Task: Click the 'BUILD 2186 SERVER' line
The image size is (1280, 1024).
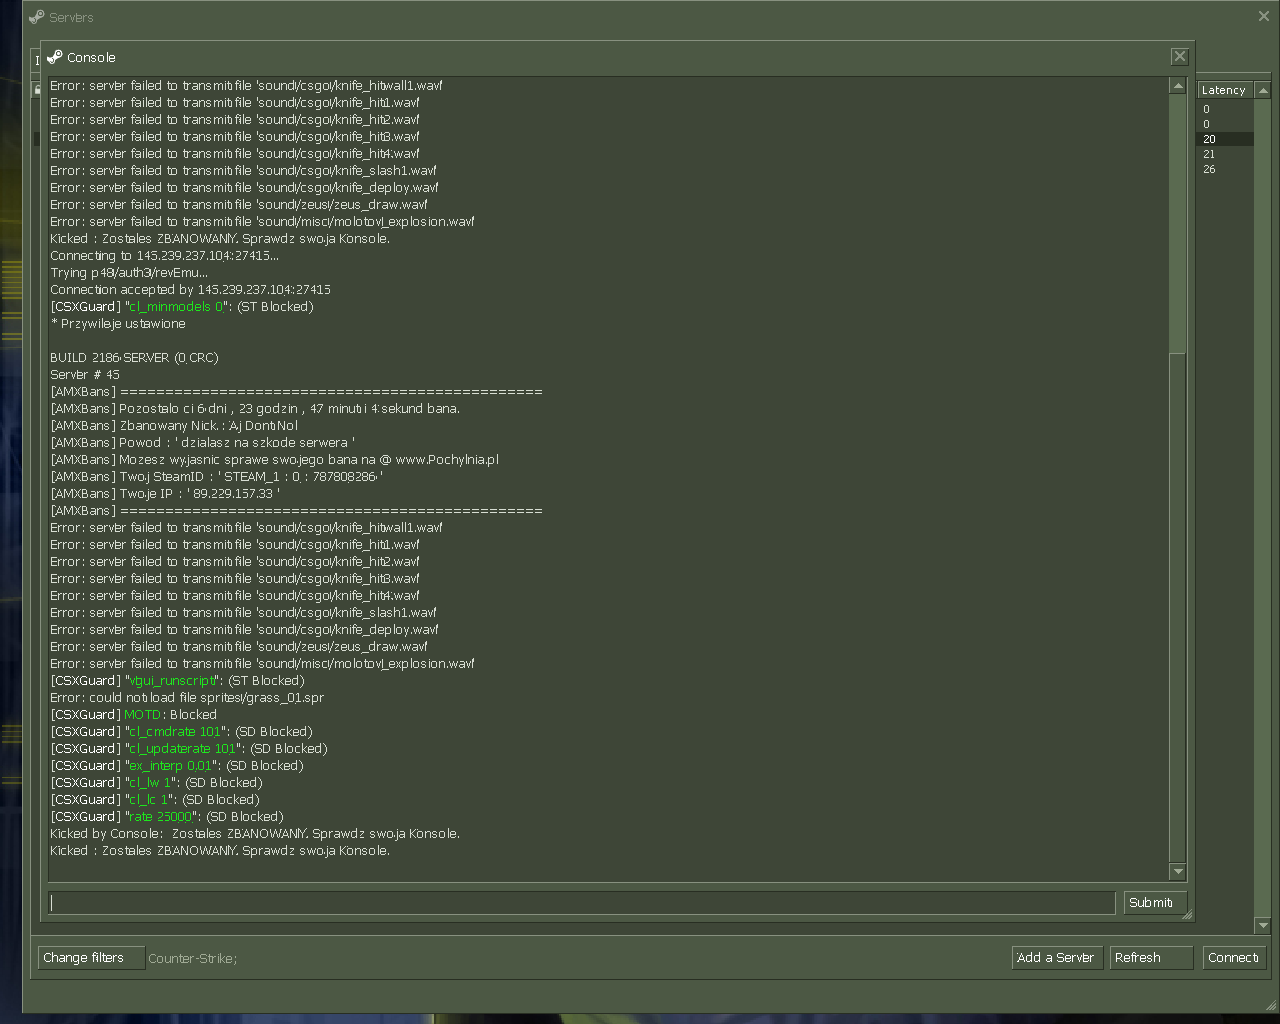Action: click(134, 358)
